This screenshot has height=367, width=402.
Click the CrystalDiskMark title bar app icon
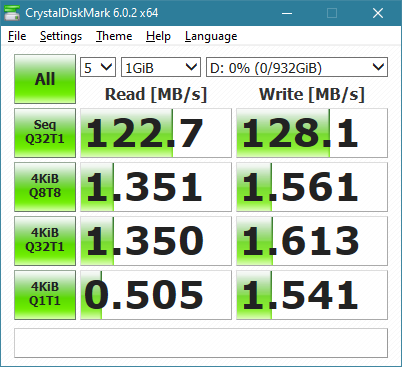pos(12,13)
